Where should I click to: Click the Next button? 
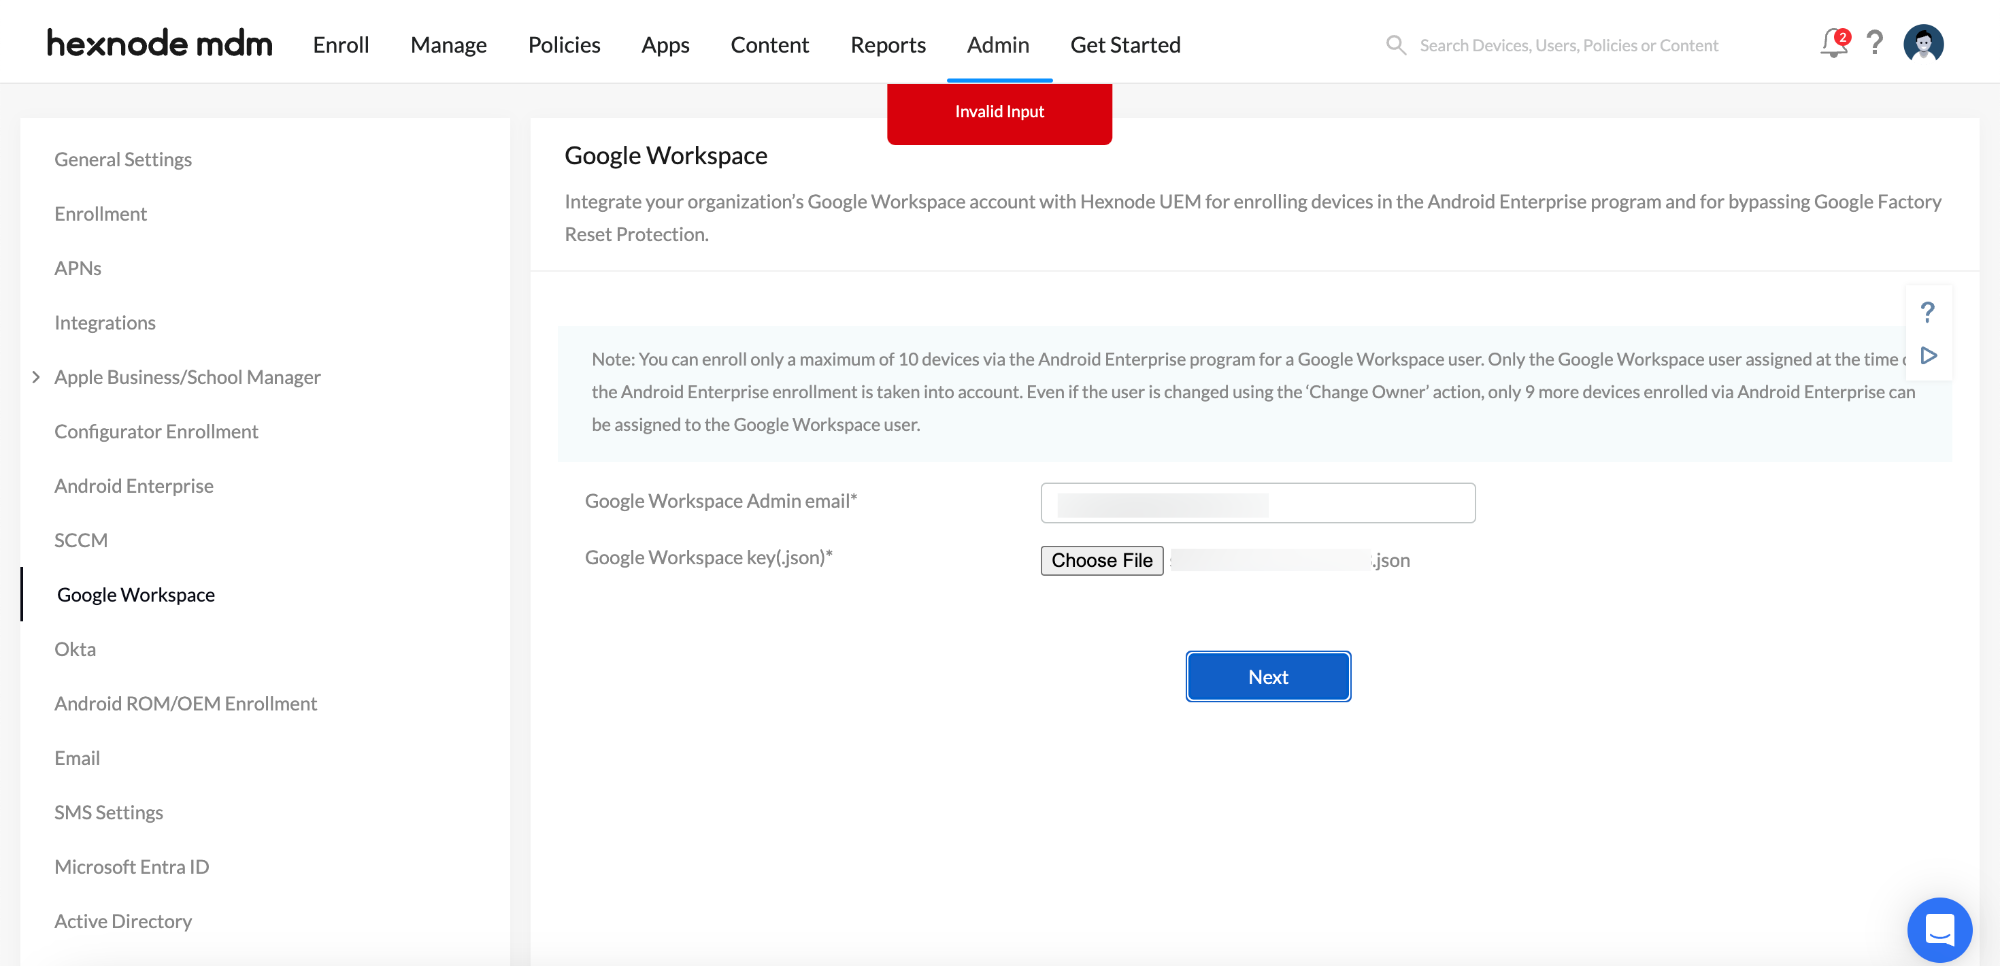point(1268,677)
